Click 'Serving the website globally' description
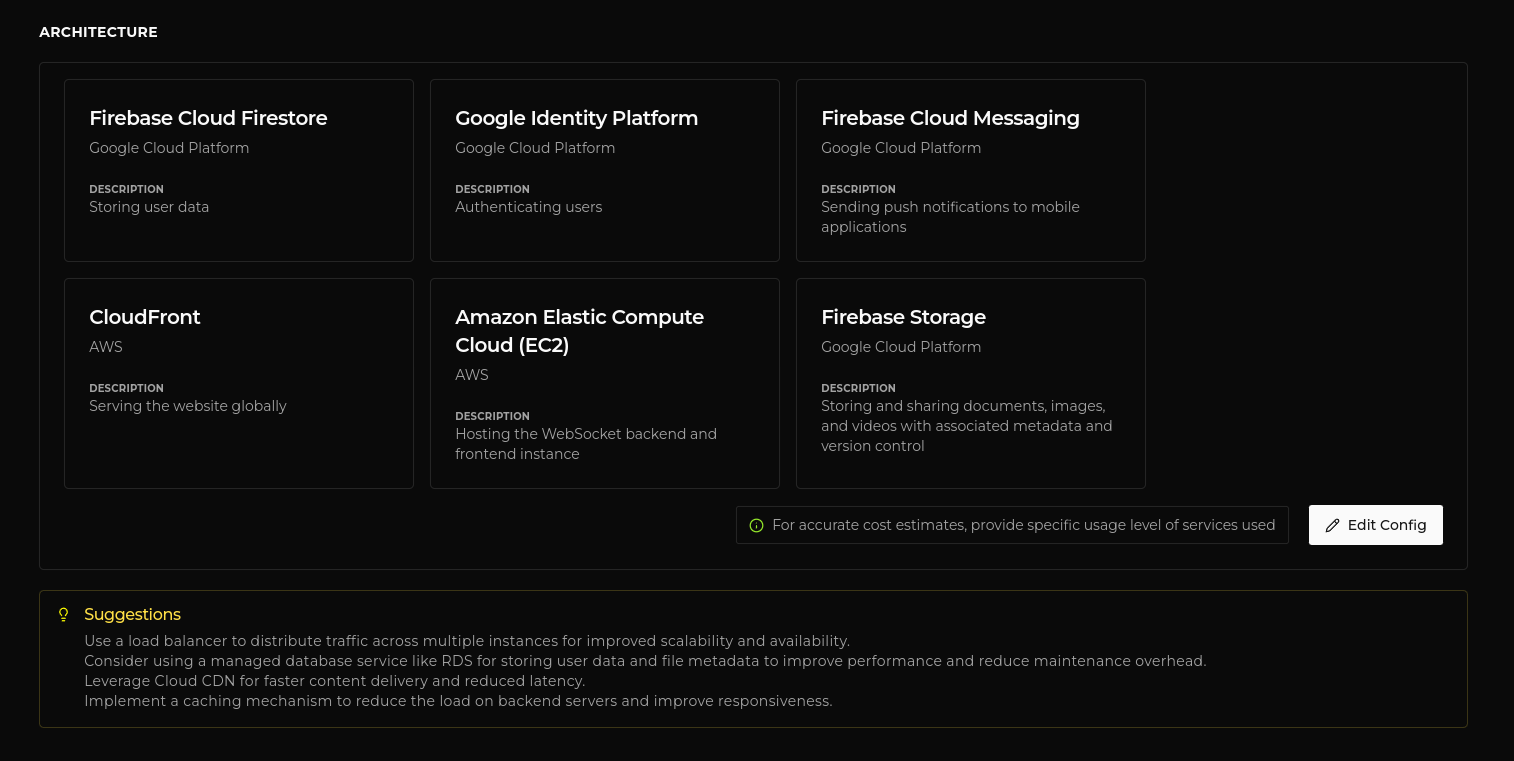 point(188,406)
